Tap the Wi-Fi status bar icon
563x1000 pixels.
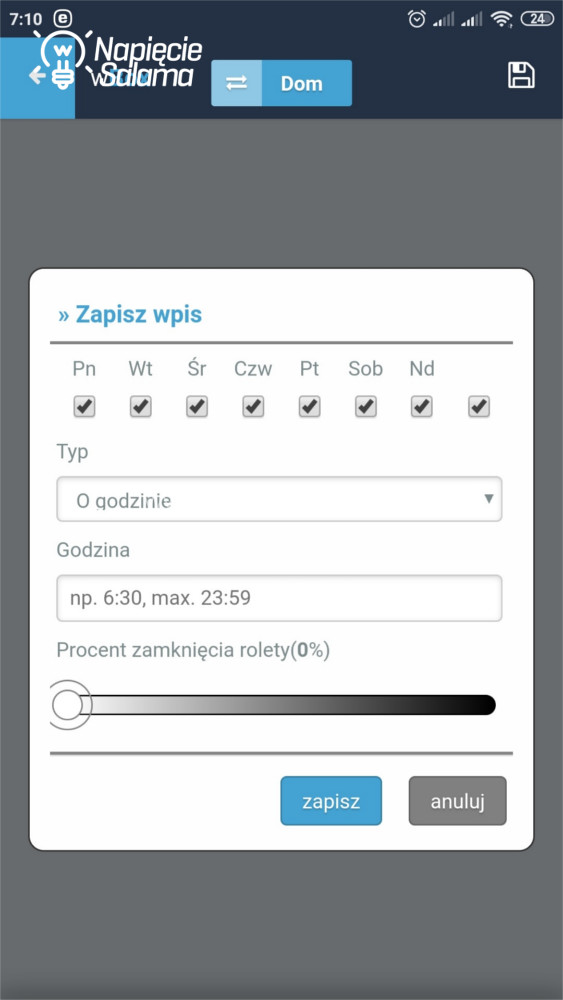502,20
